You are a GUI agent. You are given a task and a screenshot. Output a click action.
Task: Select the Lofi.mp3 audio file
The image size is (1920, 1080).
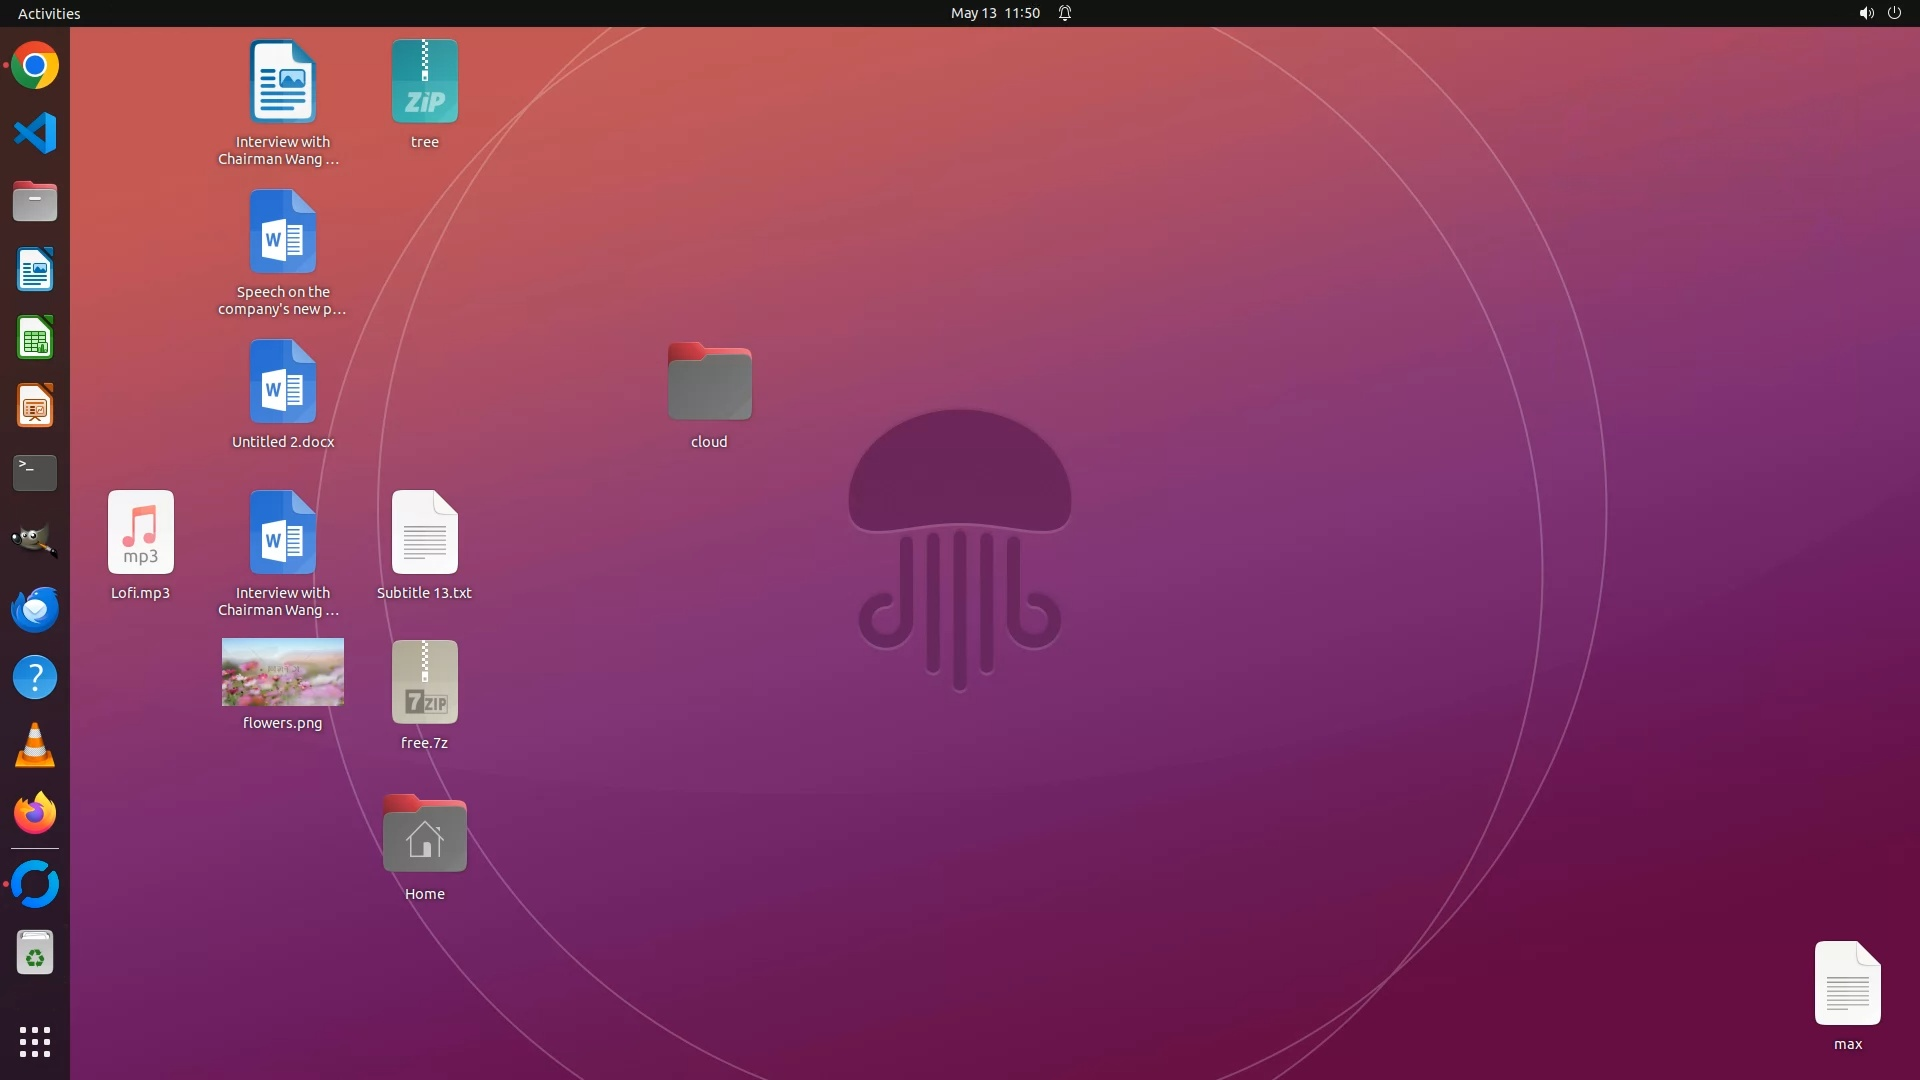click(x=141, y=532)
